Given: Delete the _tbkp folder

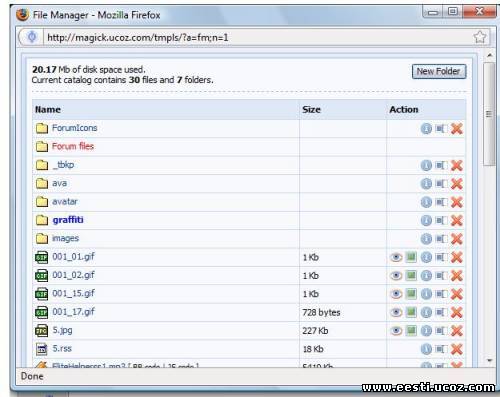Looking at the screenshot, I should click(457, 165).
